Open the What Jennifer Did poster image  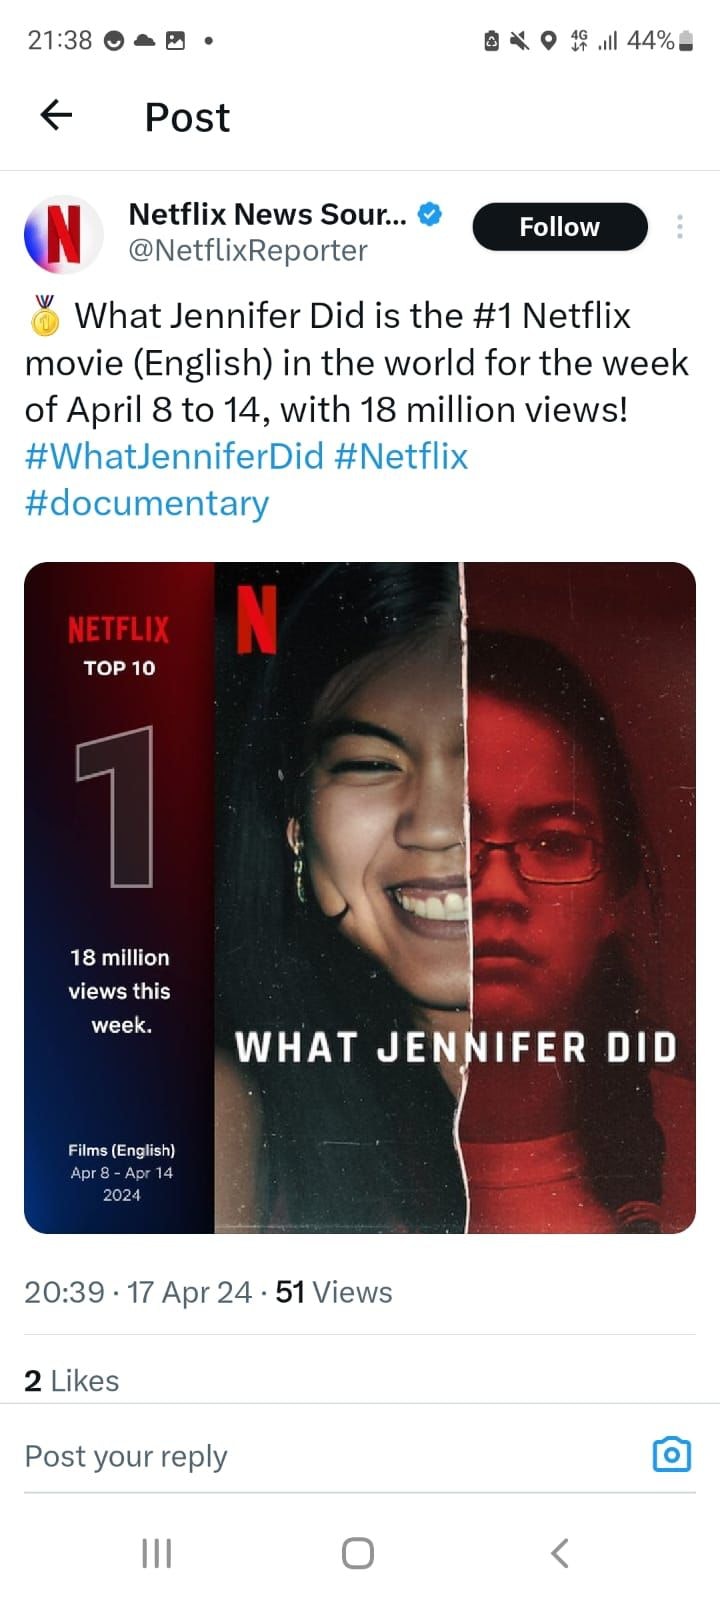[360, 897]
